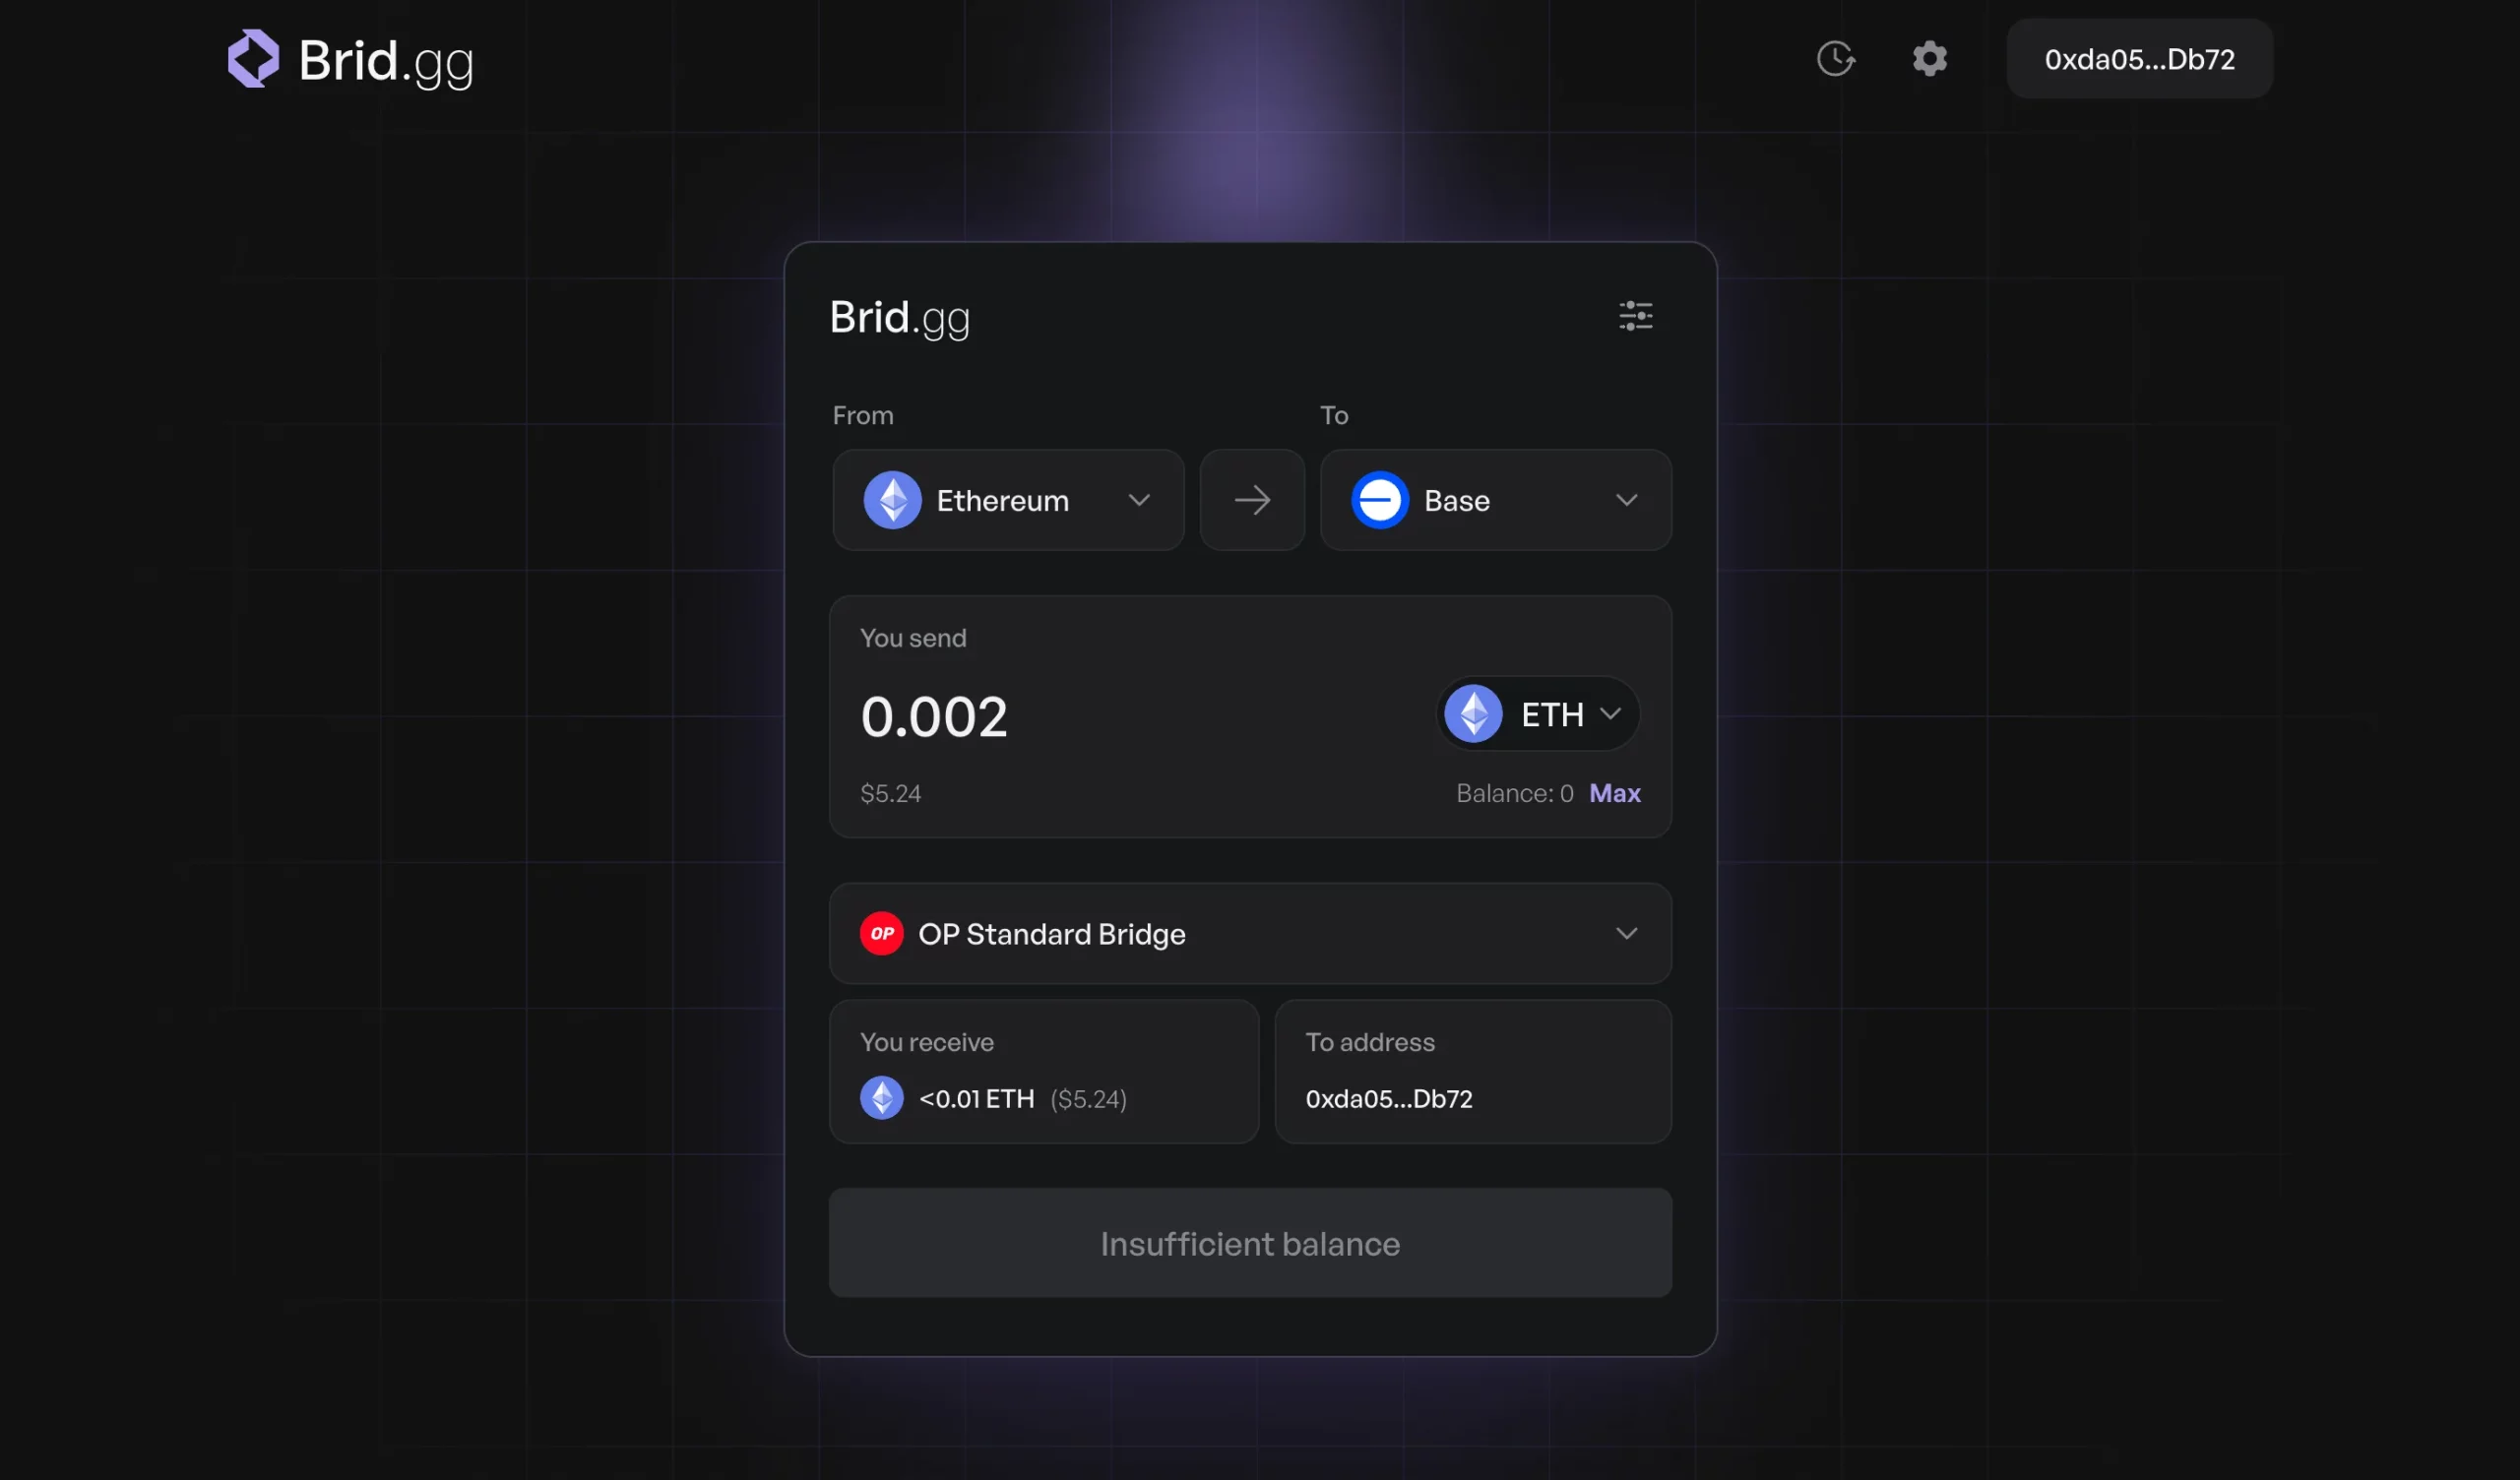2520x1480 pixels.
Task: Click the Brid.gg diamond logo icon
Action: (252, 56)
